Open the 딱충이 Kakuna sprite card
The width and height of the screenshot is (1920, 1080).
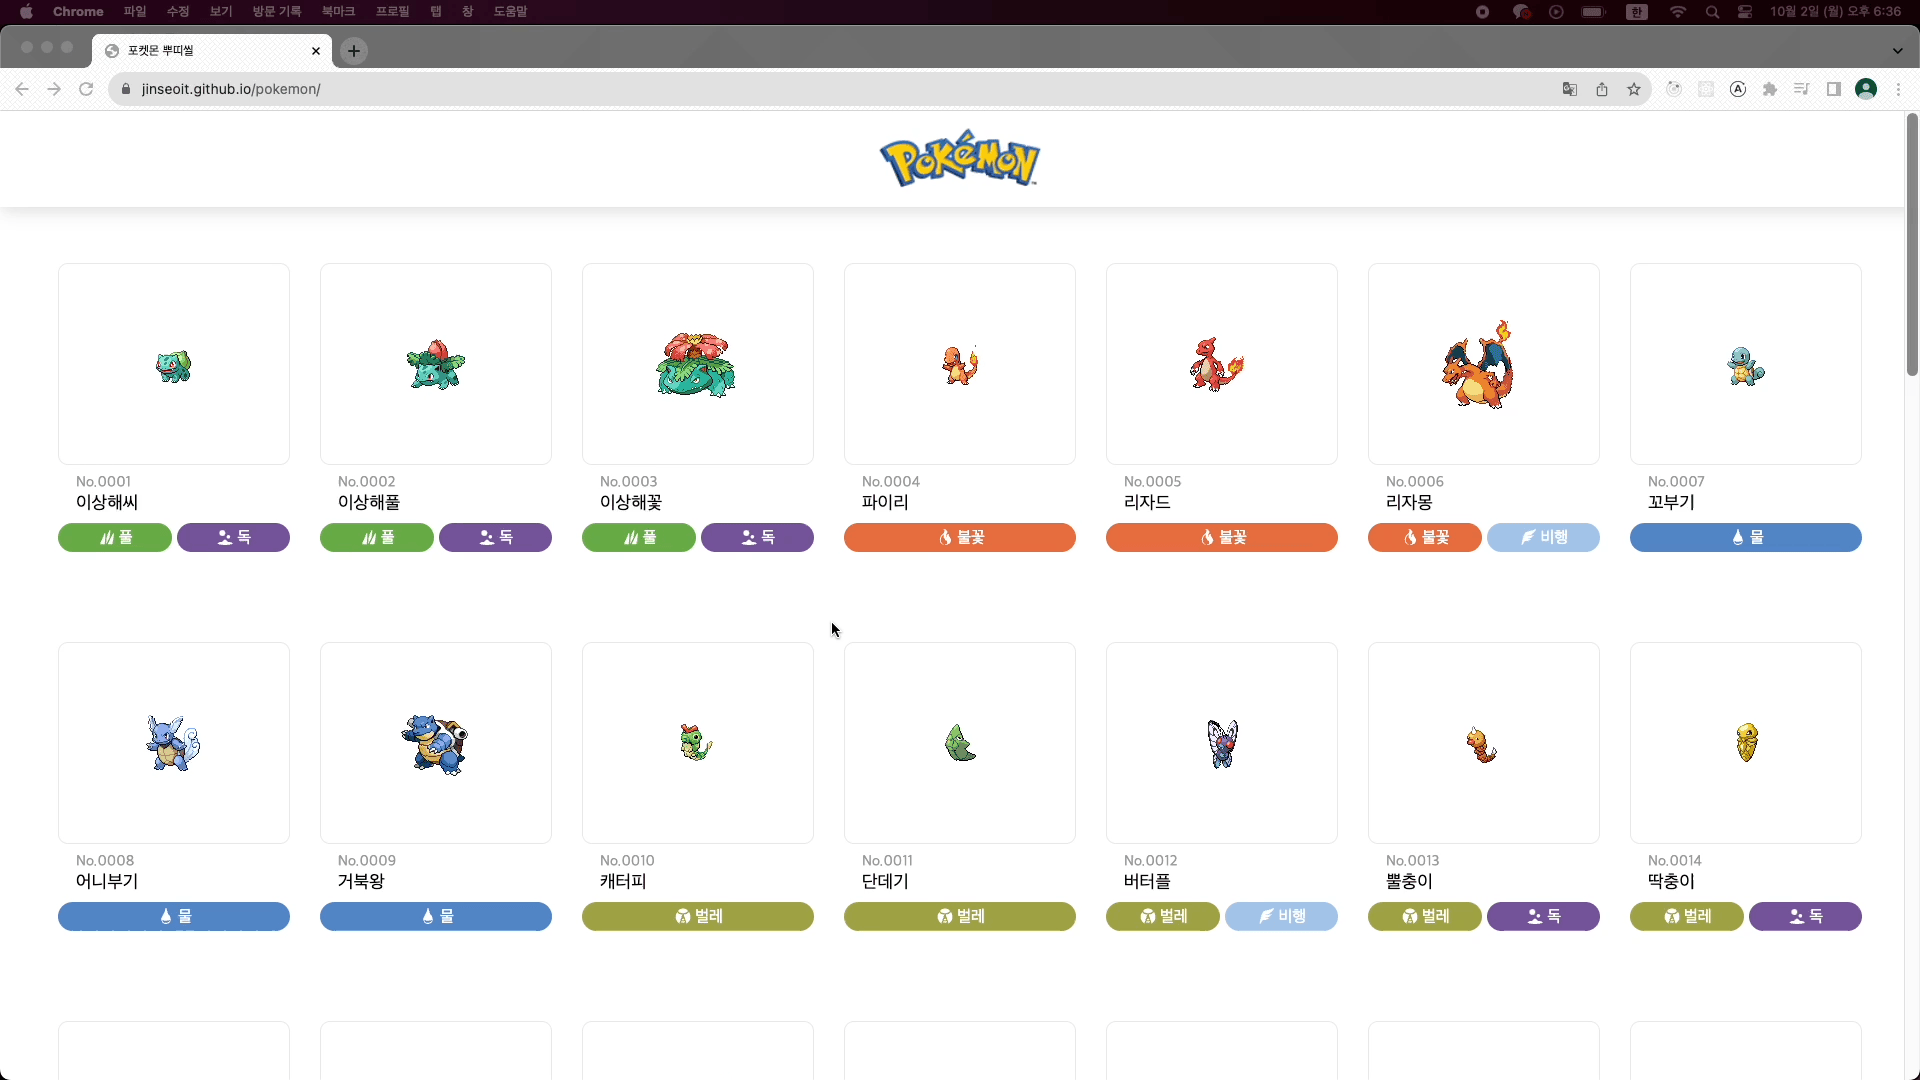pyautogui.click(x=1746, y=743)
